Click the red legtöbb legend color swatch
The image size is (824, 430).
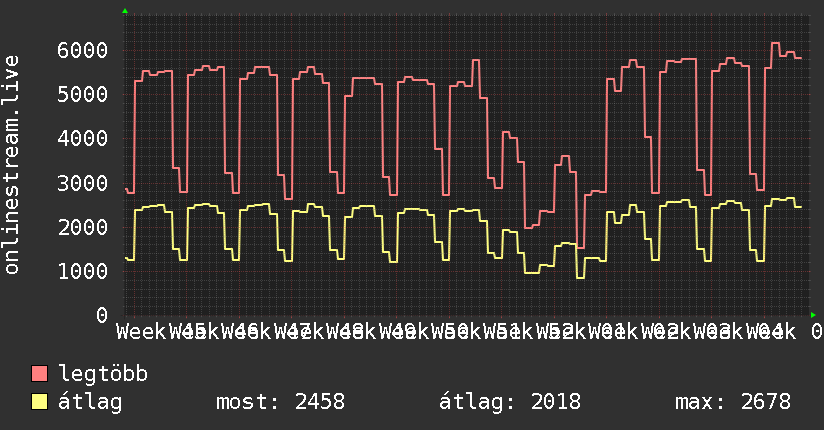click(40, 373)
